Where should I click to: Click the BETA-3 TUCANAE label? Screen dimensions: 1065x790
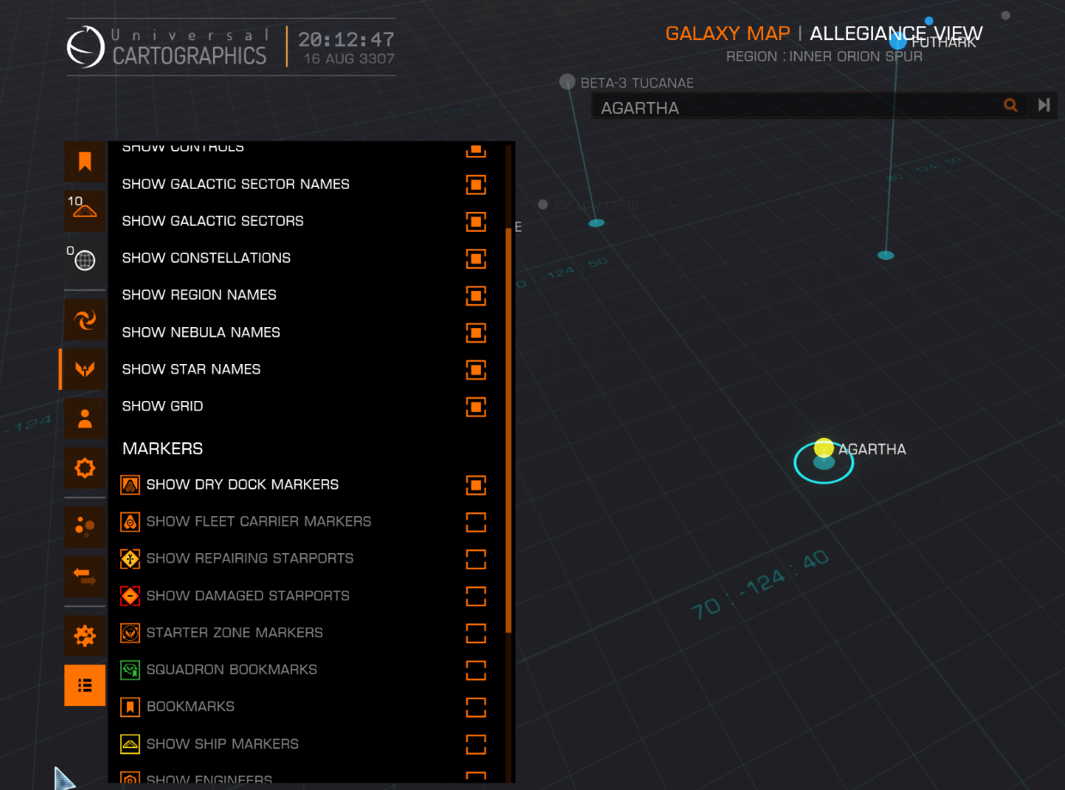click(x=637, y=83)
